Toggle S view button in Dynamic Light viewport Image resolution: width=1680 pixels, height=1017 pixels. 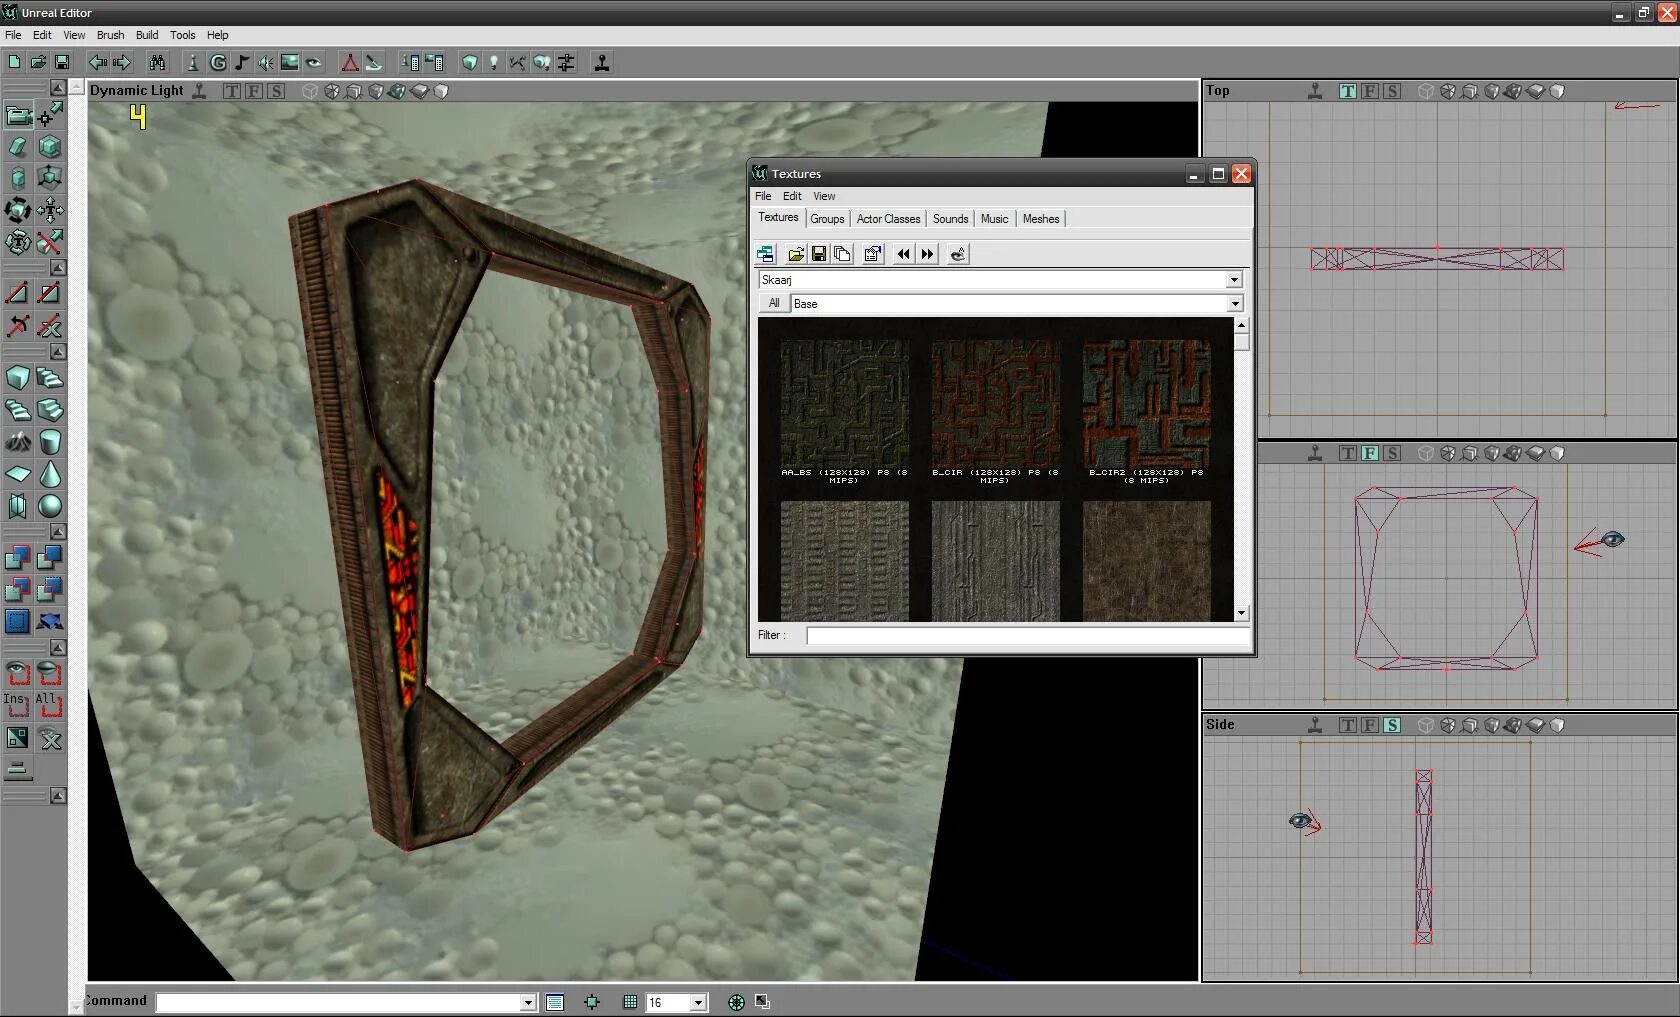(276, 91)
